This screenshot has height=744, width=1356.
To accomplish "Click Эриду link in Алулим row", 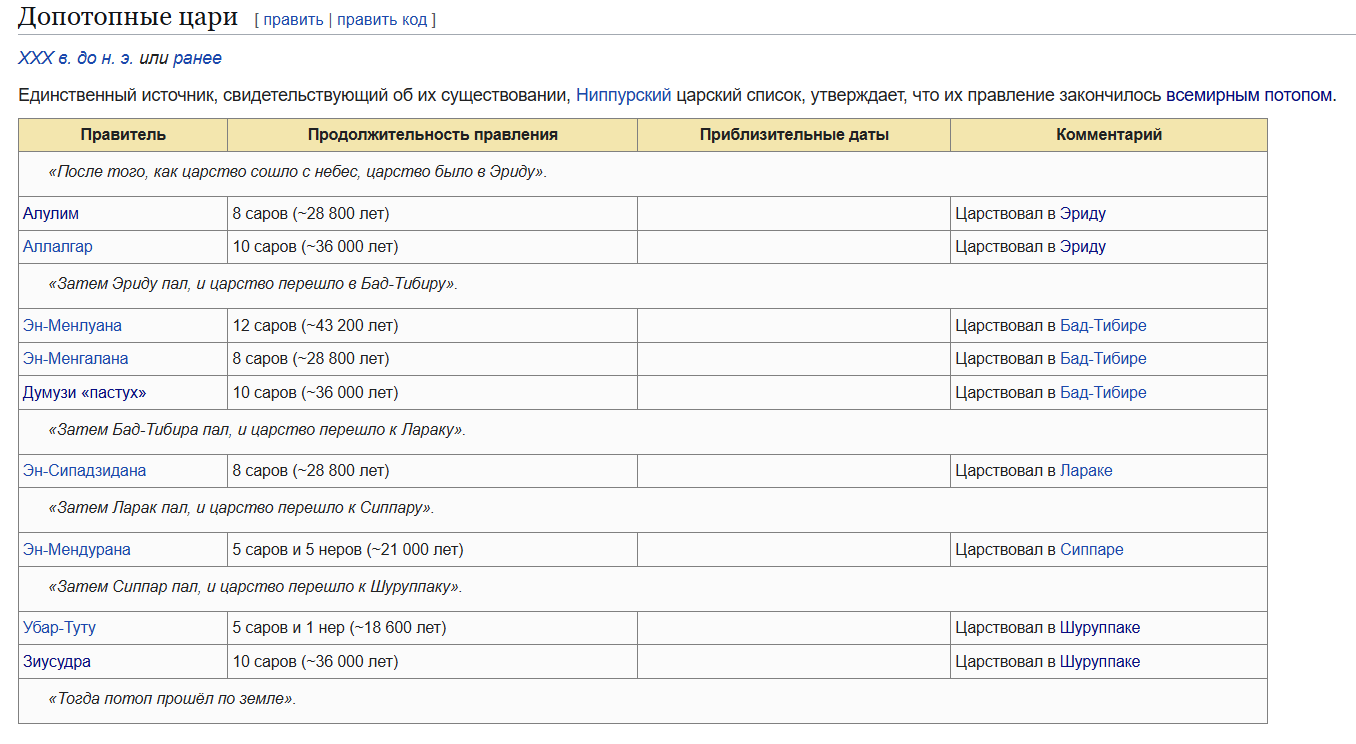I will pyautogui.click(x=1083, y=213).
